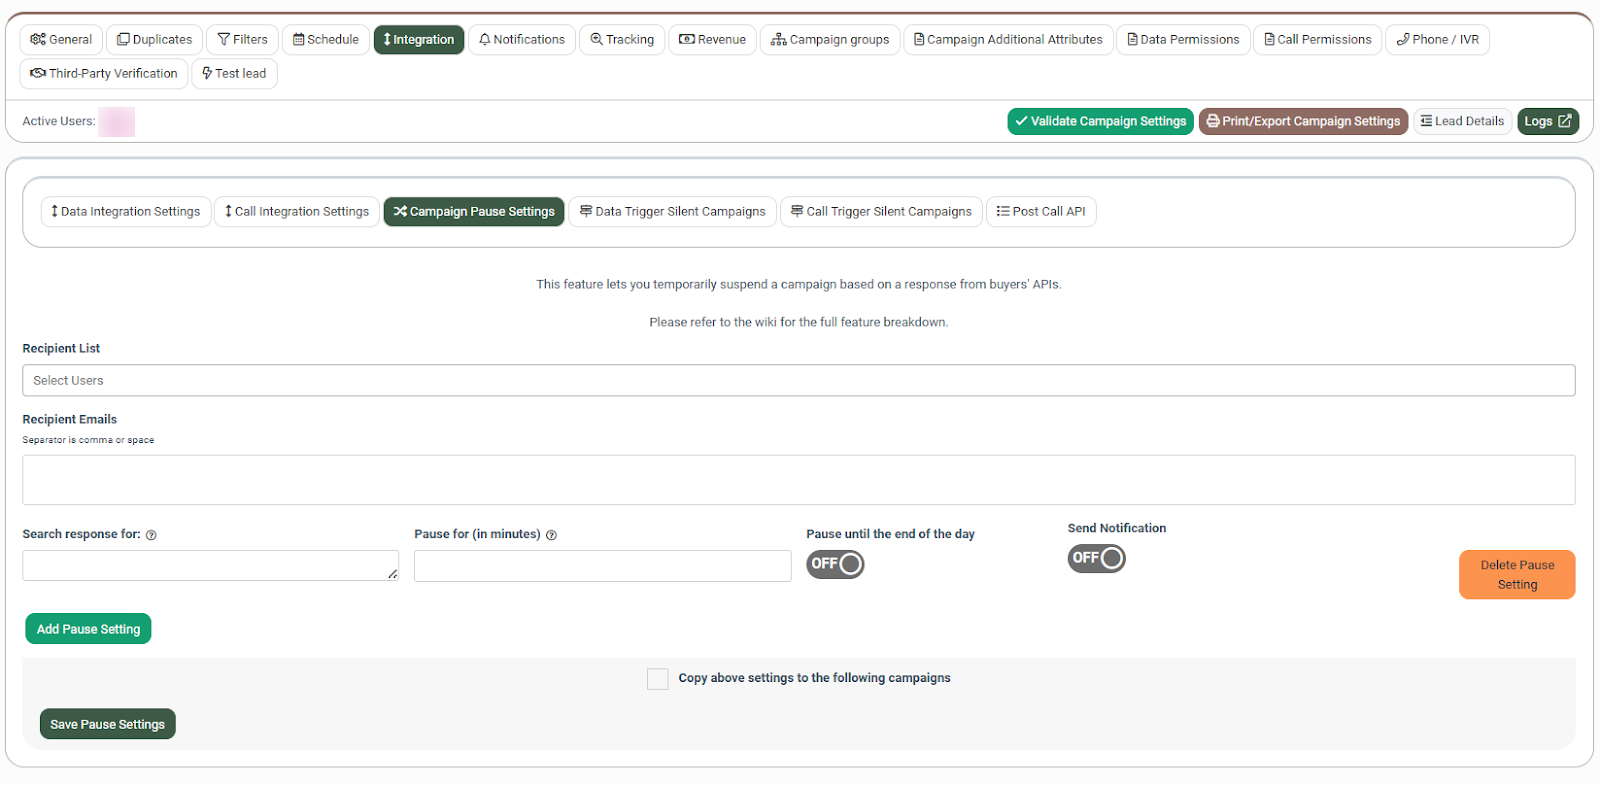The height and width of the screenshot is (785, 1600).
Task: Click Add Pause Setting button
Action: 88,629
